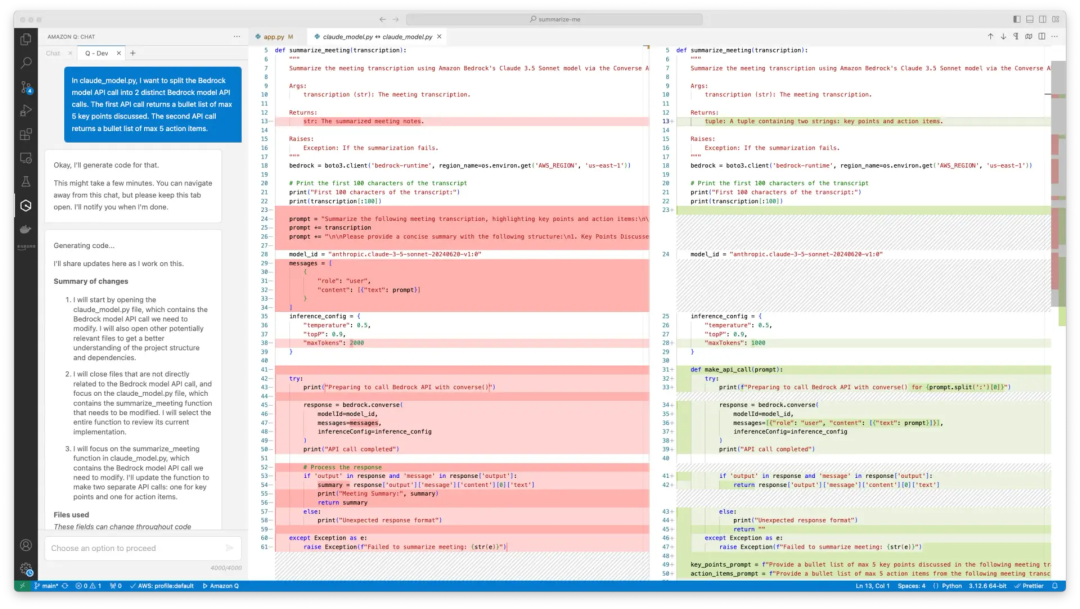Toggle collapse unchanged regions map icon

click(1028, 37)
